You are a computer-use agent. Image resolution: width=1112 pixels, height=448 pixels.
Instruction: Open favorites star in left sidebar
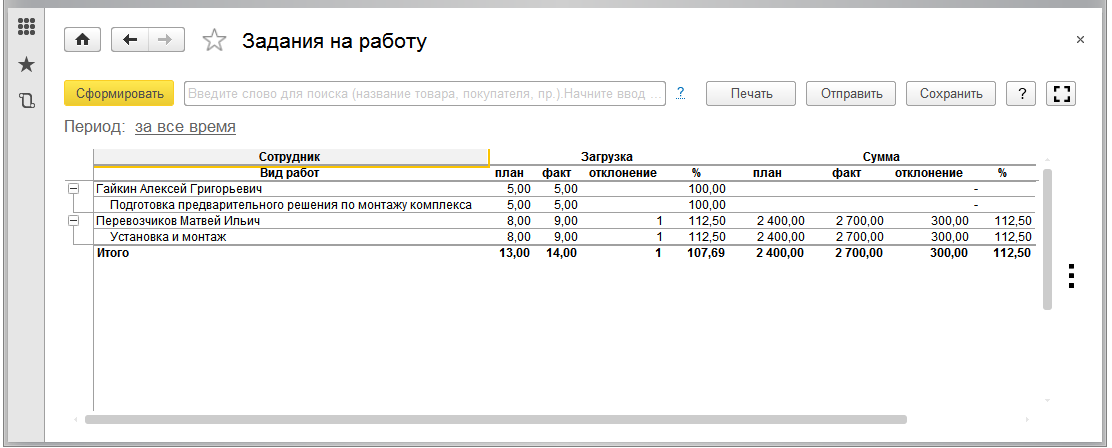[x=26, y=65]
